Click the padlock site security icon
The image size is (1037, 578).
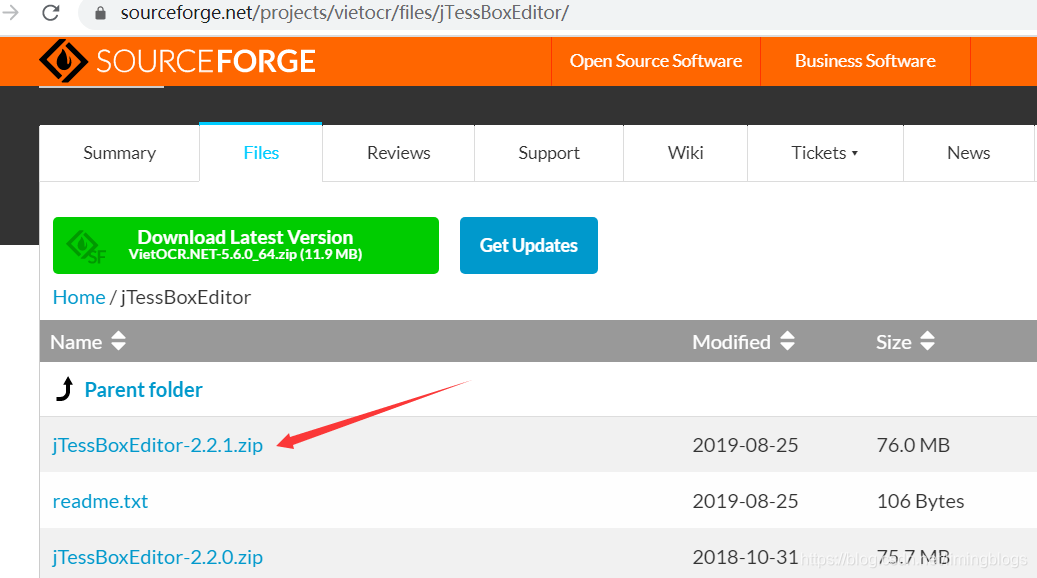click(101, 13)
